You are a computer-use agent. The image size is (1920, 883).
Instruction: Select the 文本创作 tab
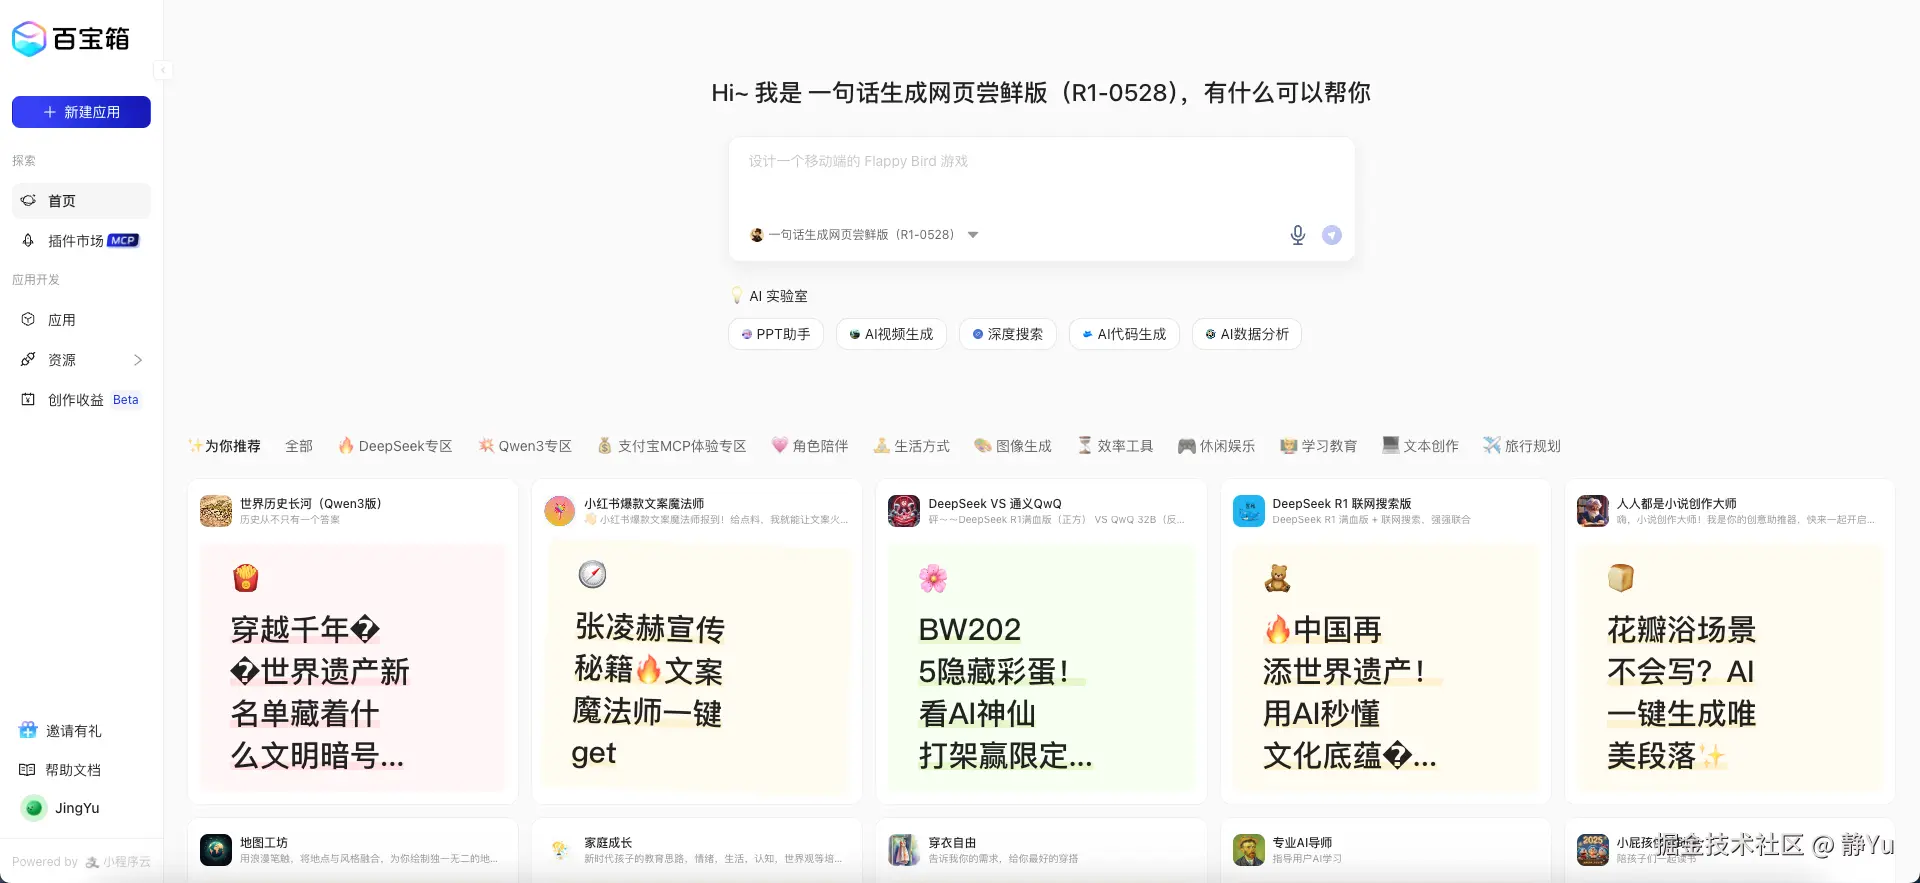(1420, 446)
